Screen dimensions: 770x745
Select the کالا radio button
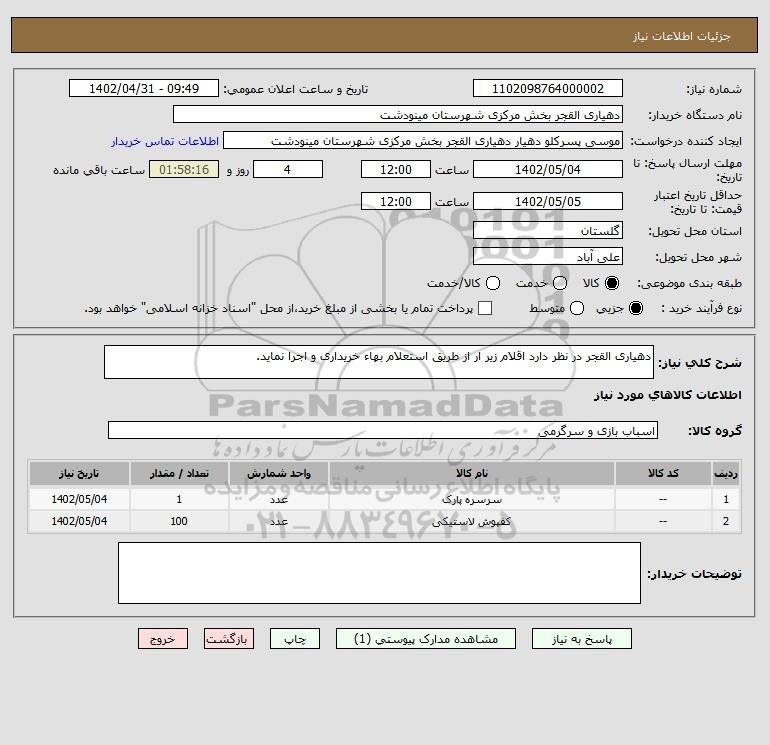pos(612,283)
